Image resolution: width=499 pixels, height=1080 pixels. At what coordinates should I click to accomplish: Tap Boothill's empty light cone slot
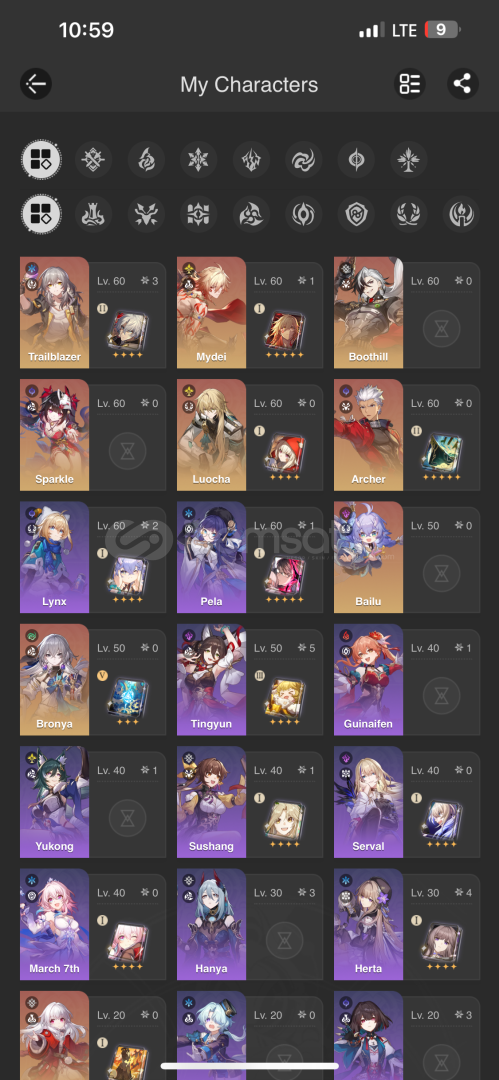442,329
